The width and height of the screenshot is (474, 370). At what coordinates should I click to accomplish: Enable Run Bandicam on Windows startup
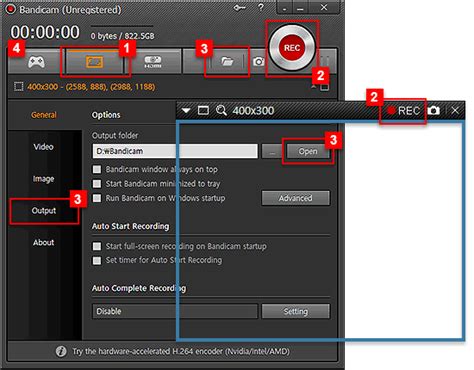pyautogui.click(x=97, y=198)
